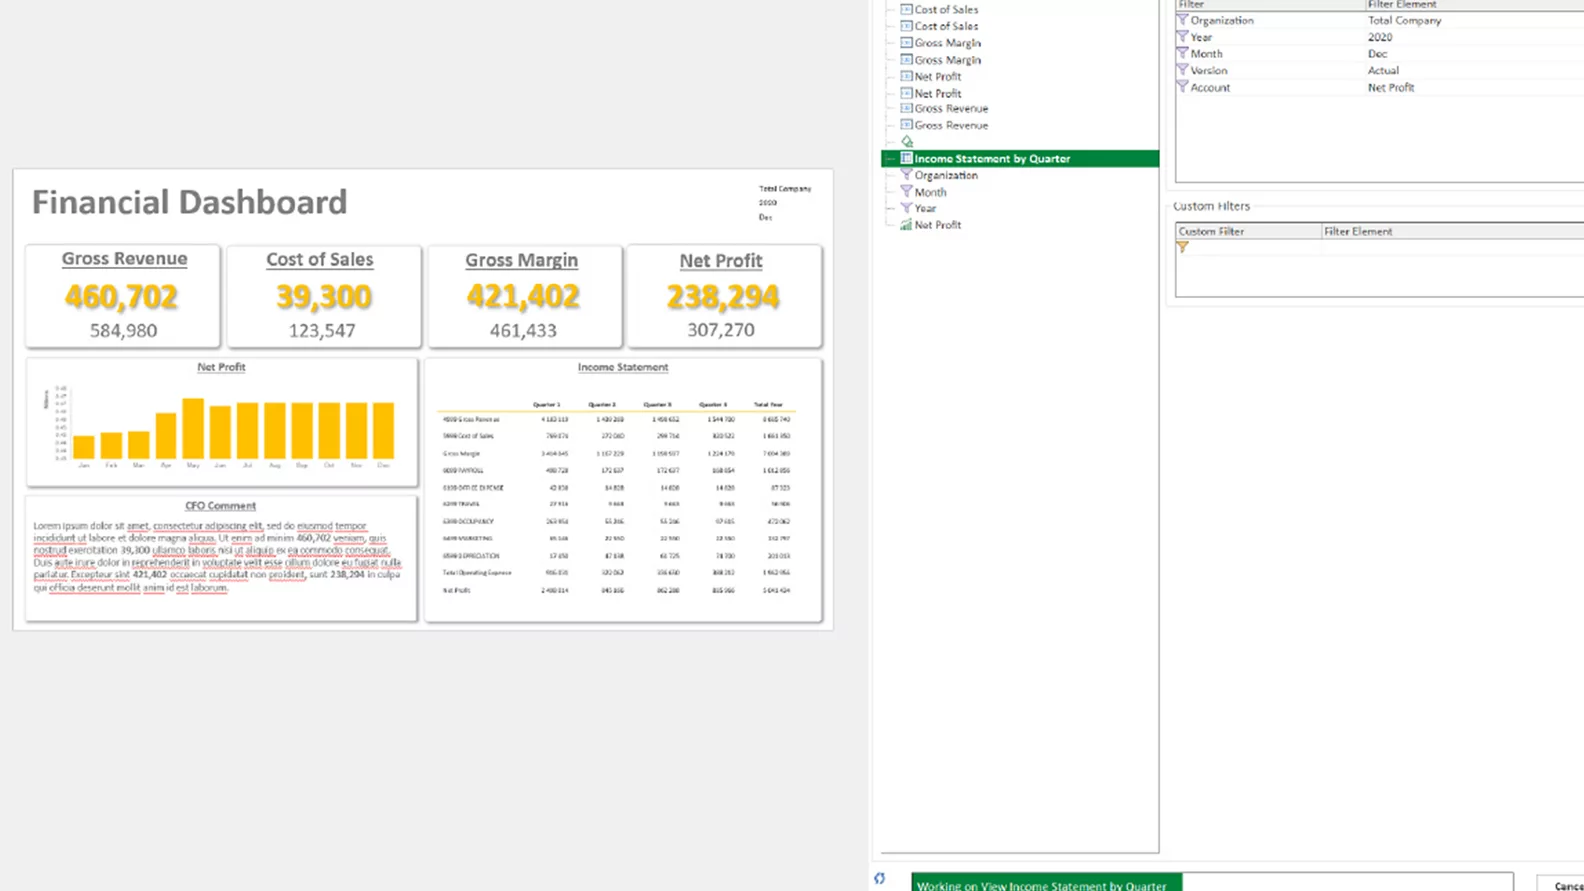
Task: Click the yellow funnel icon under Custom Filter
Action: (1182, 247)
